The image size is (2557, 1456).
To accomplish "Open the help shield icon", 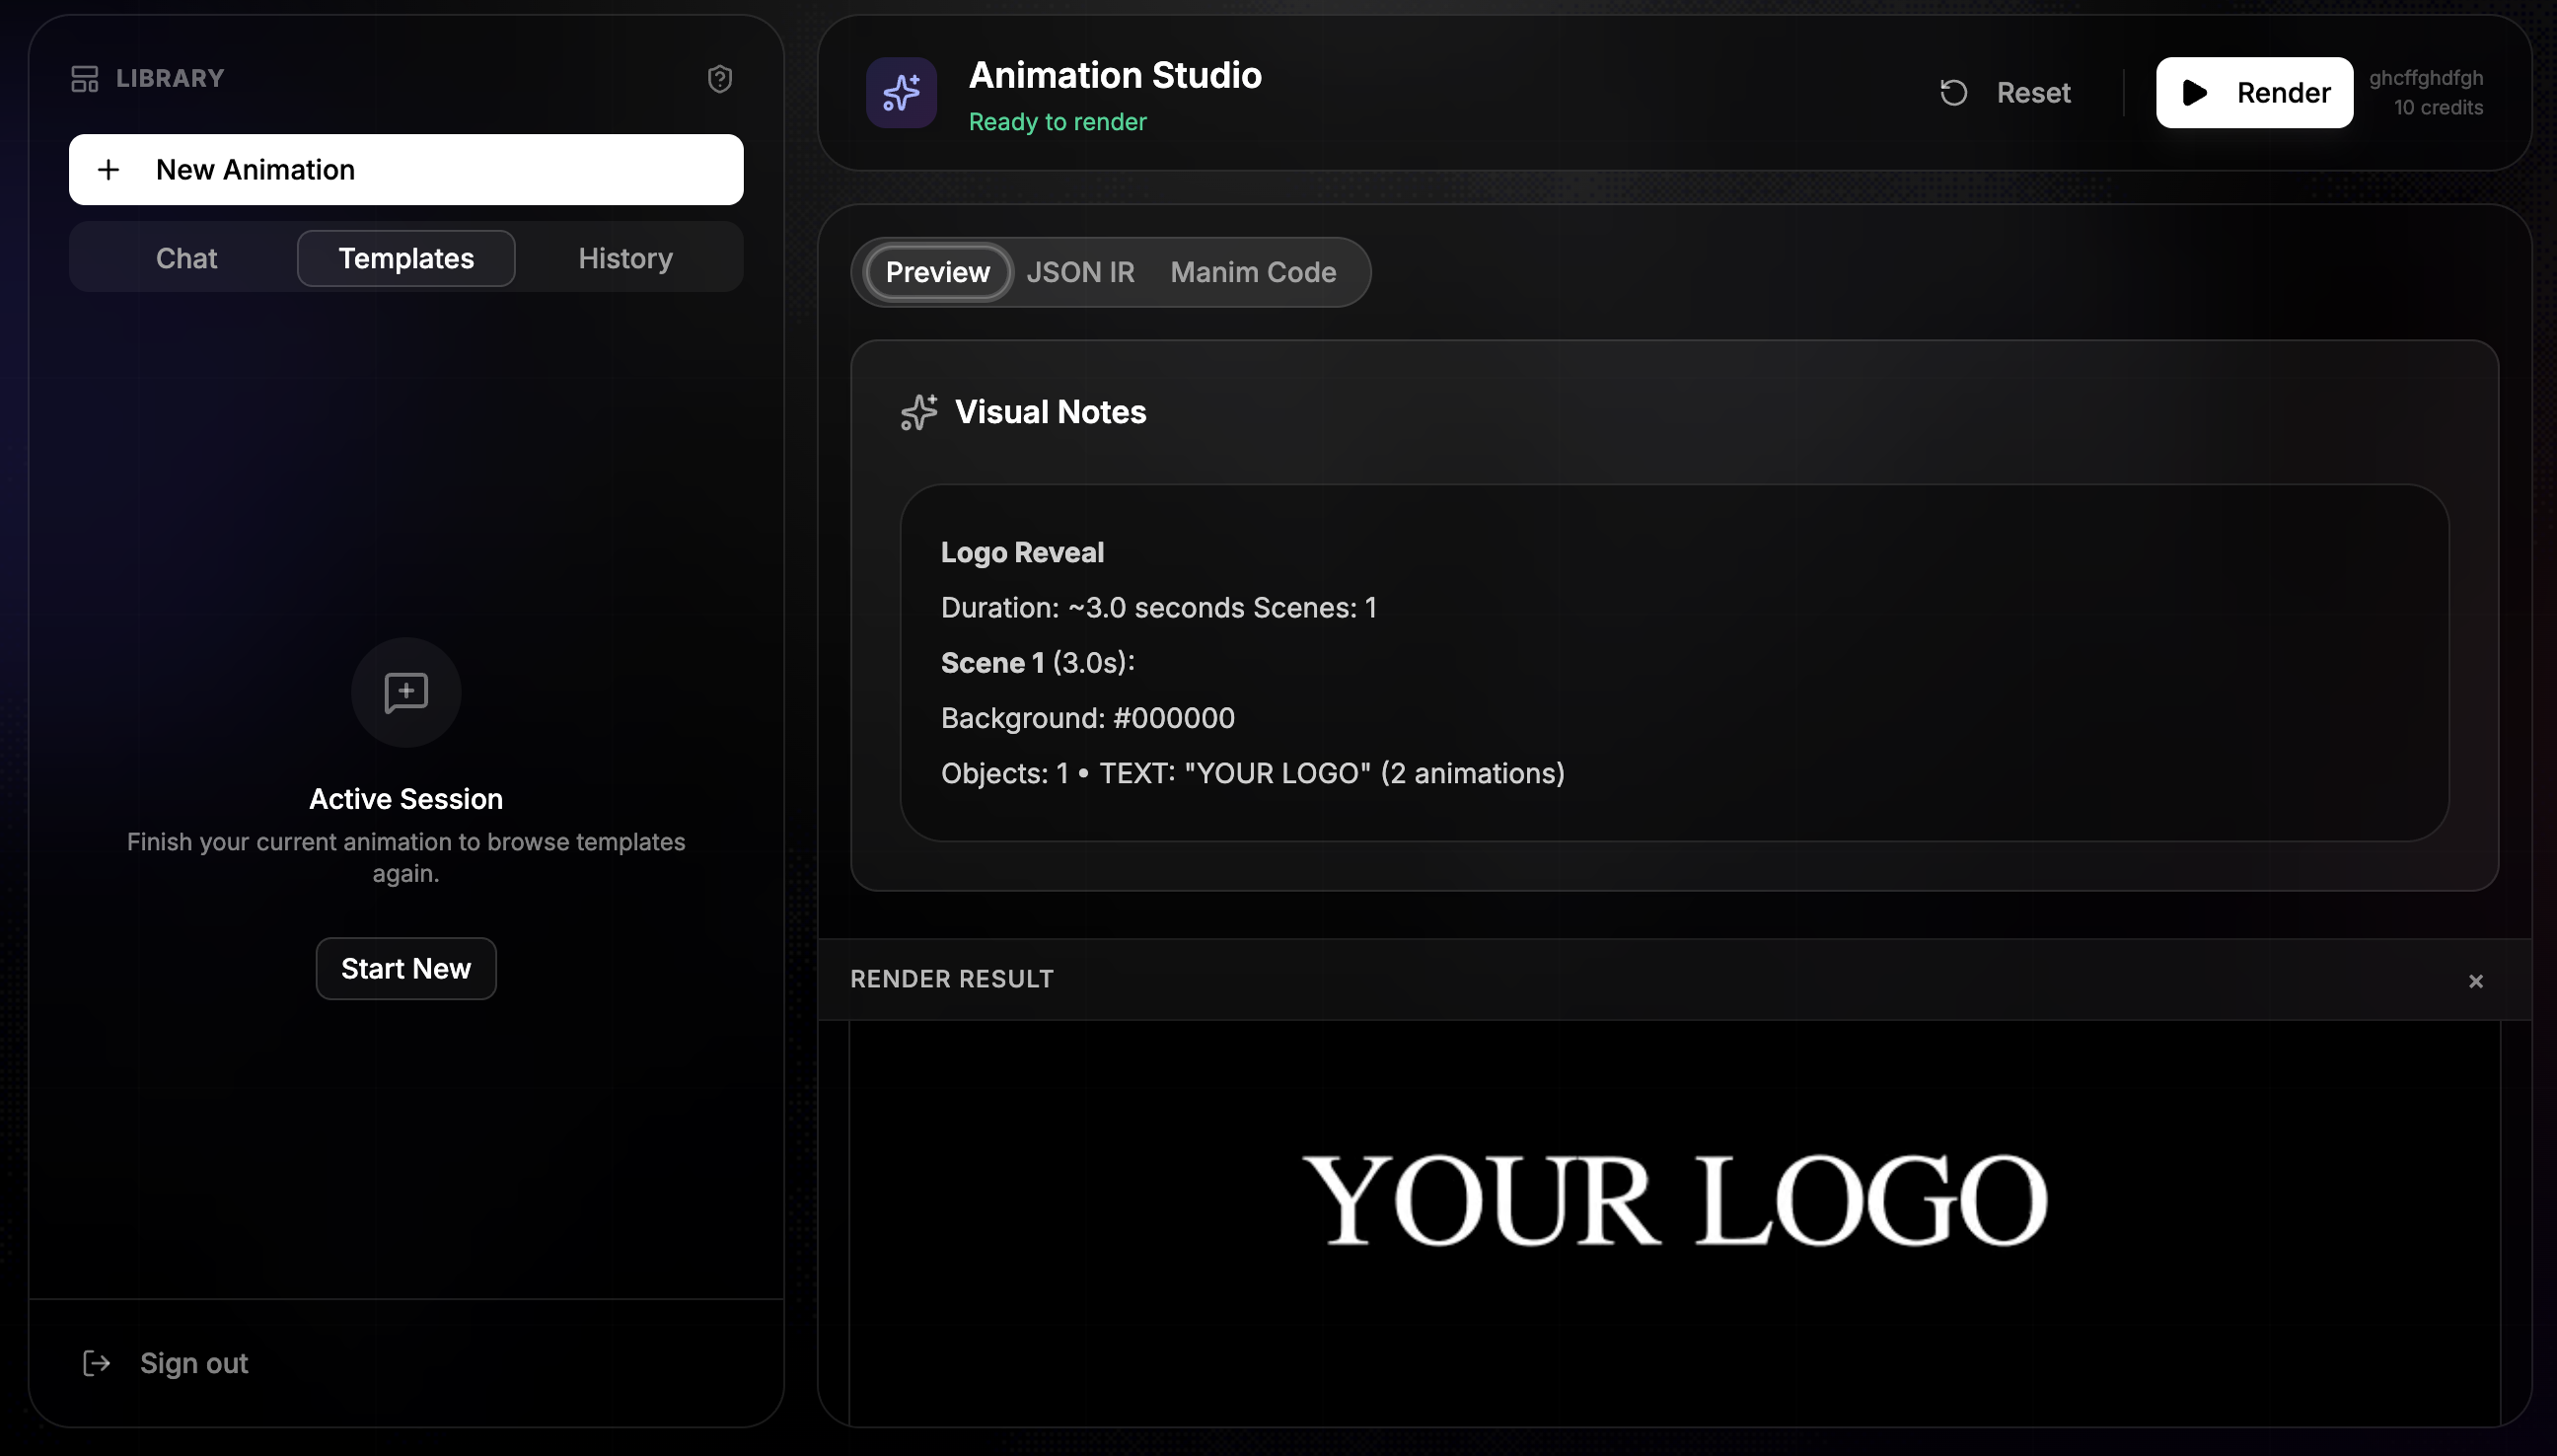I will pyautogui.click(x=719, y=79).
